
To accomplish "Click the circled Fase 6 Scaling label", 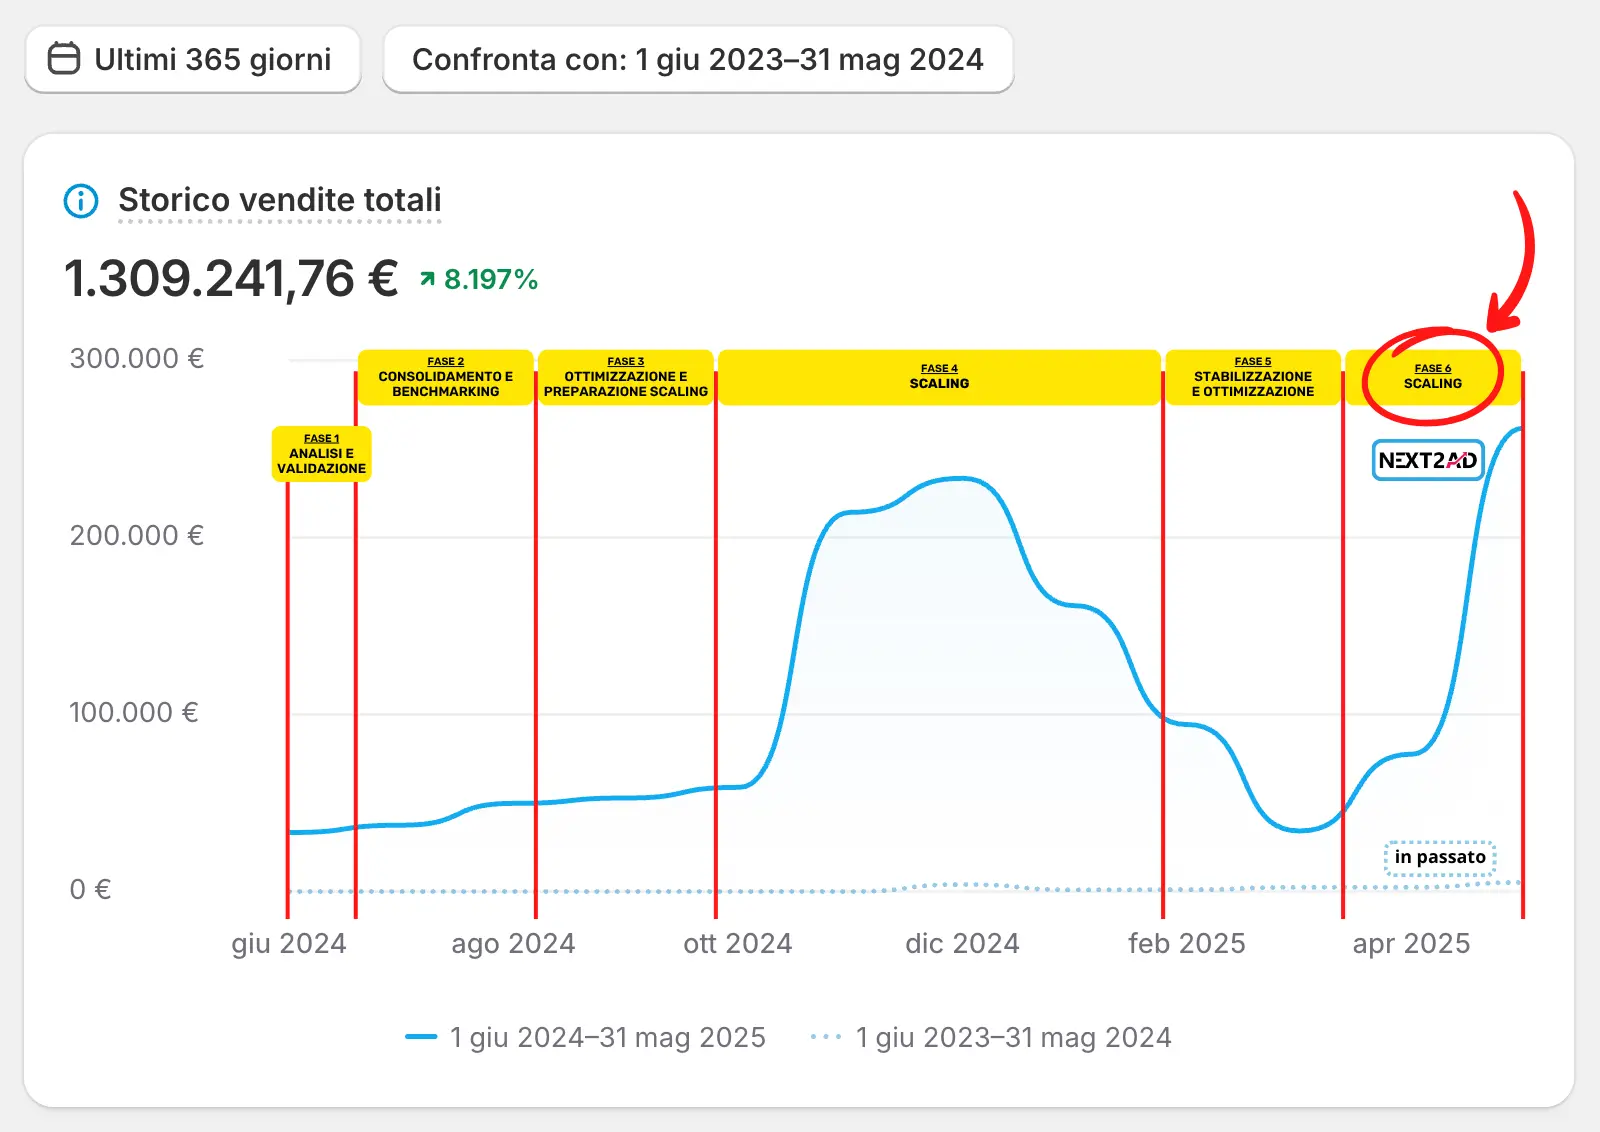I will click(x=1432, y=377).
